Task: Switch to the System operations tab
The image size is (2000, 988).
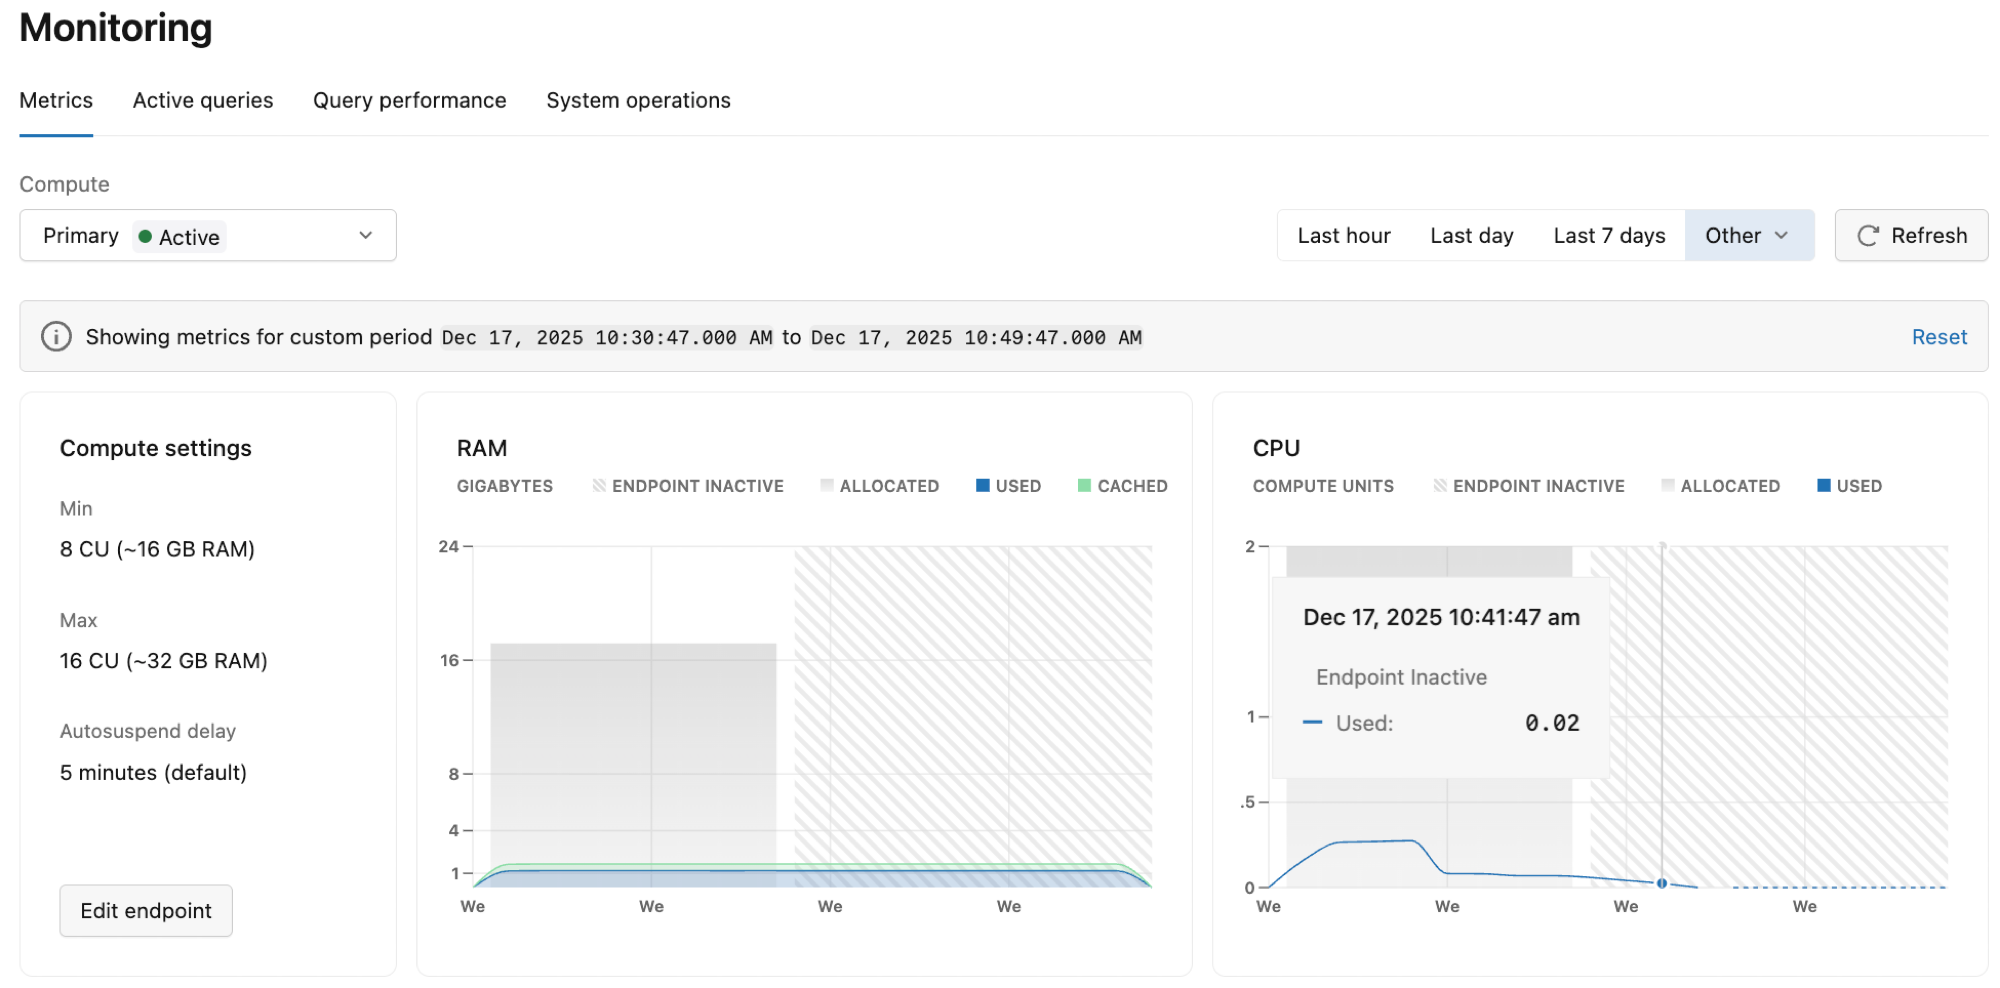Action: coord(638,100)
